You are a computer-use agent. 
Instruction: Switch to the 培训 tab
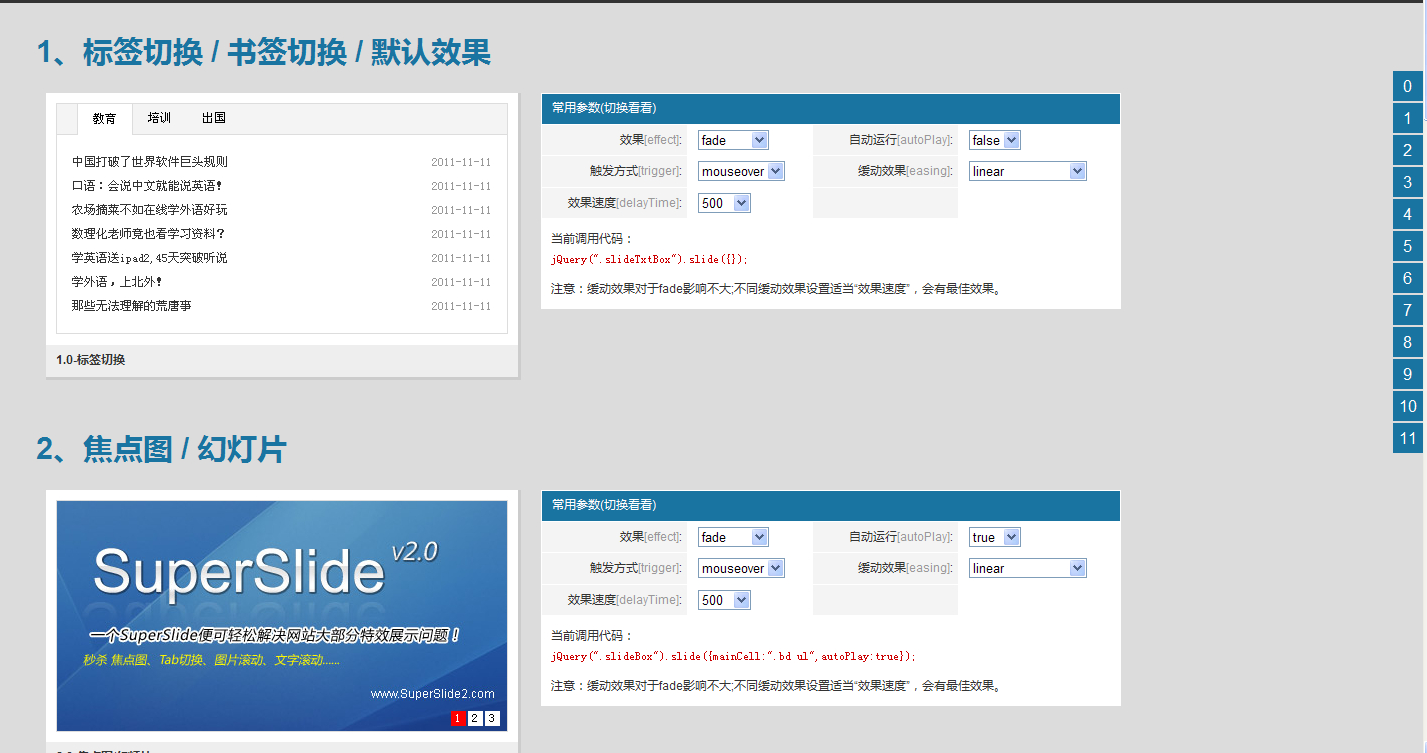tap(159, 118)
